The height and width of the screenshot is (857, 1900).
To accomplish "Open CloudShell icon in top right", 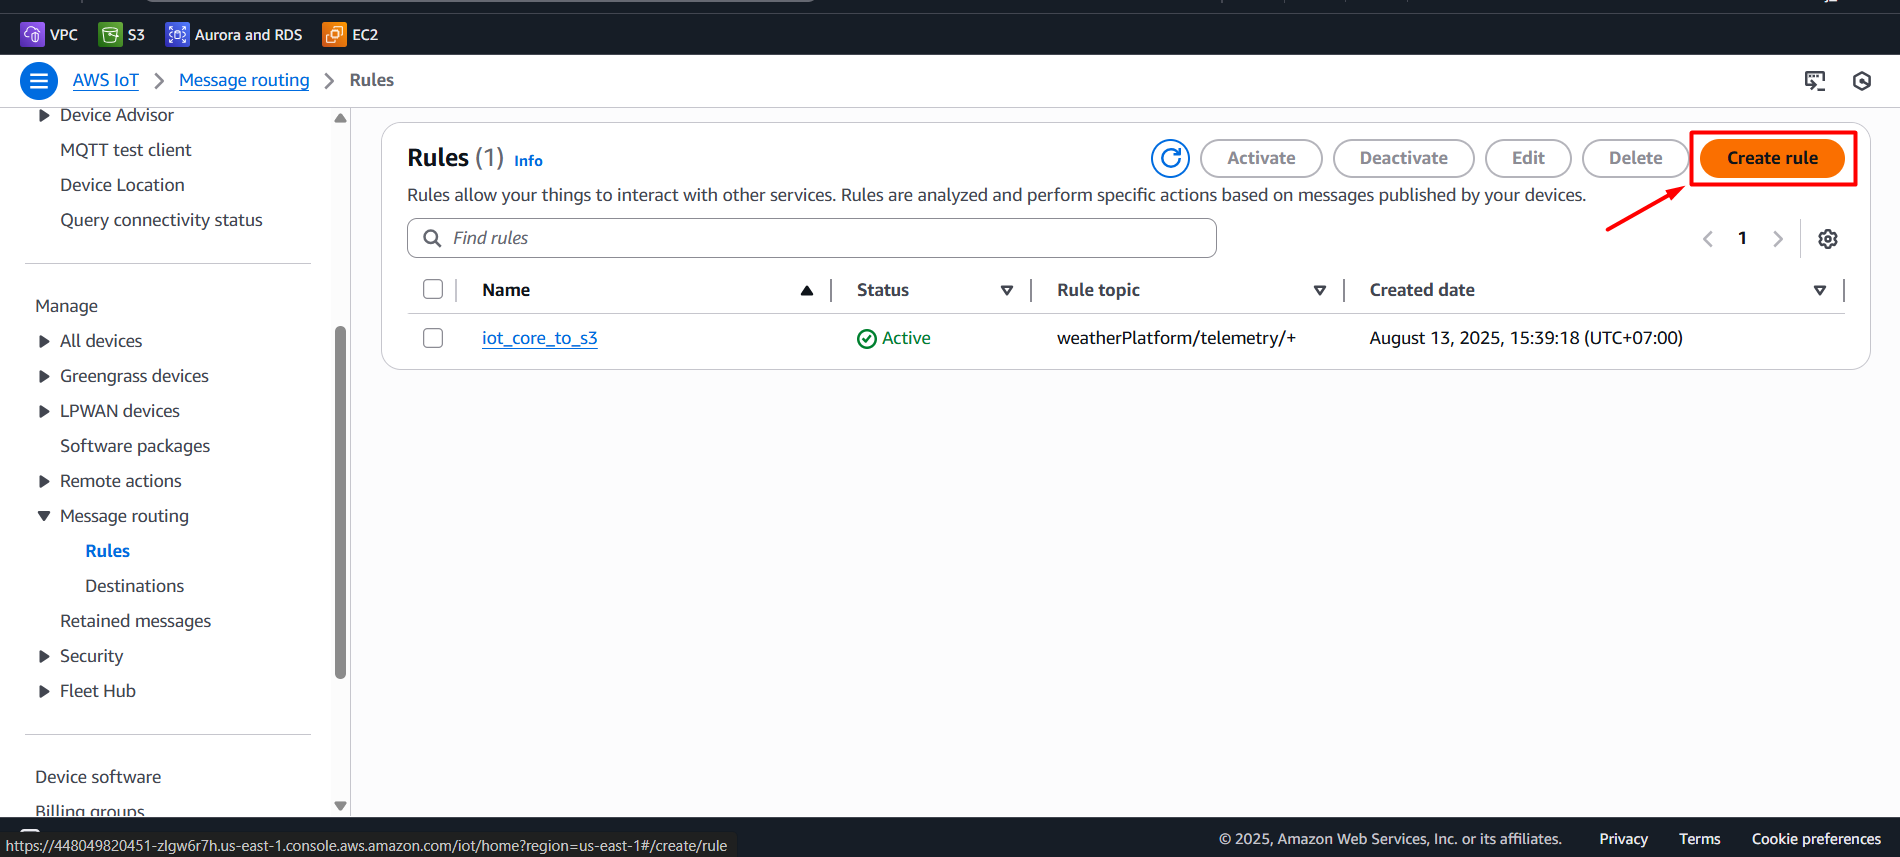I will 1814,81.
